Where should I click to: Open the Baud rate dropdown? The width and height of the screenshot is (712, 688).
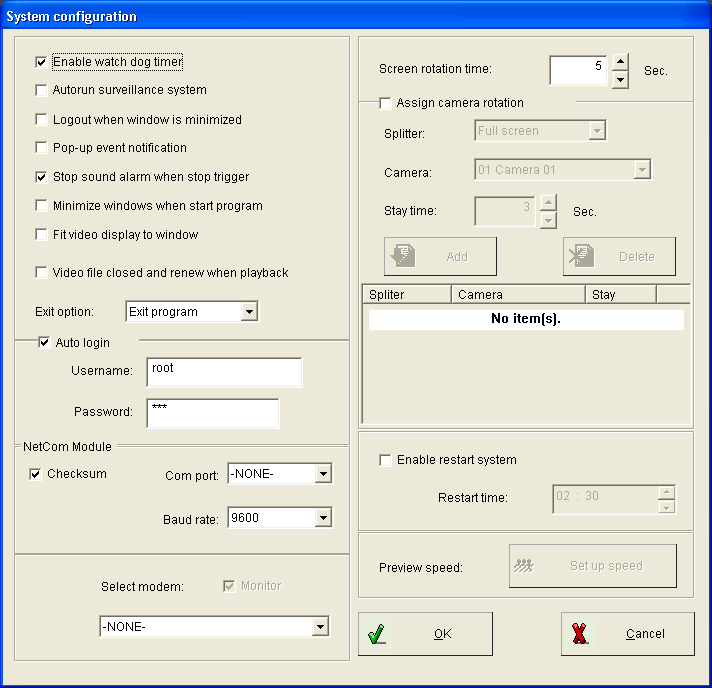pos(322,518)
